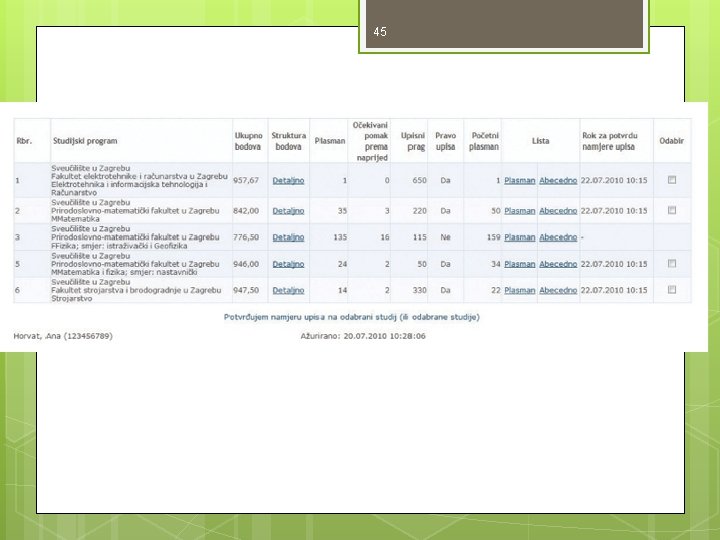Click the Upisni prag column header
This screenshot has width=720, height=540.
coord(412,141)
